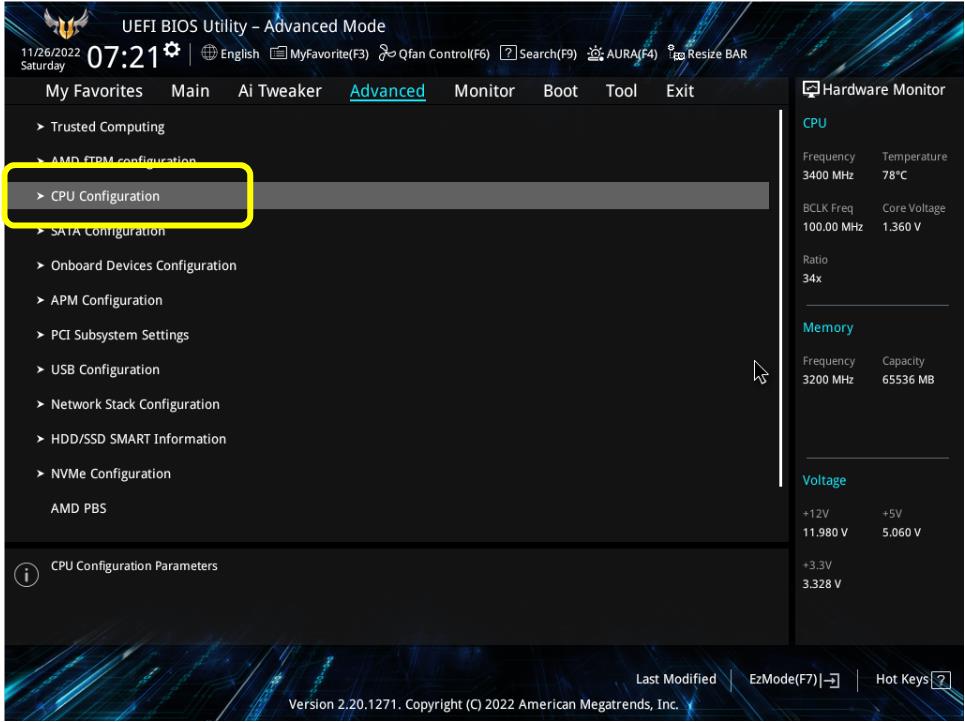Open the Tool tab

(x=621, y=91)
